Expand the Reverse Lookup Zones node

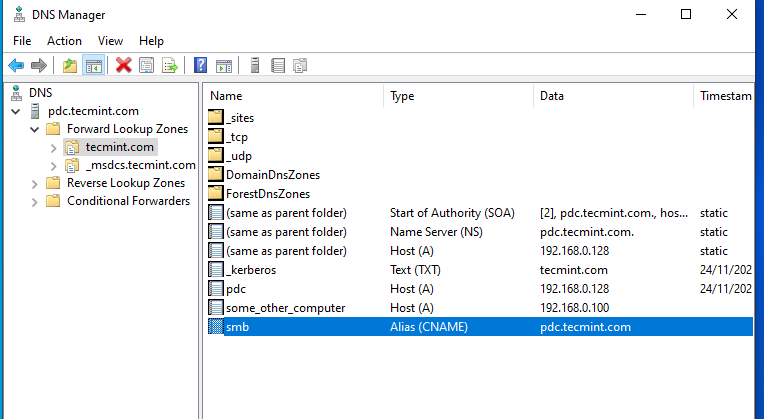pos(35,183)
